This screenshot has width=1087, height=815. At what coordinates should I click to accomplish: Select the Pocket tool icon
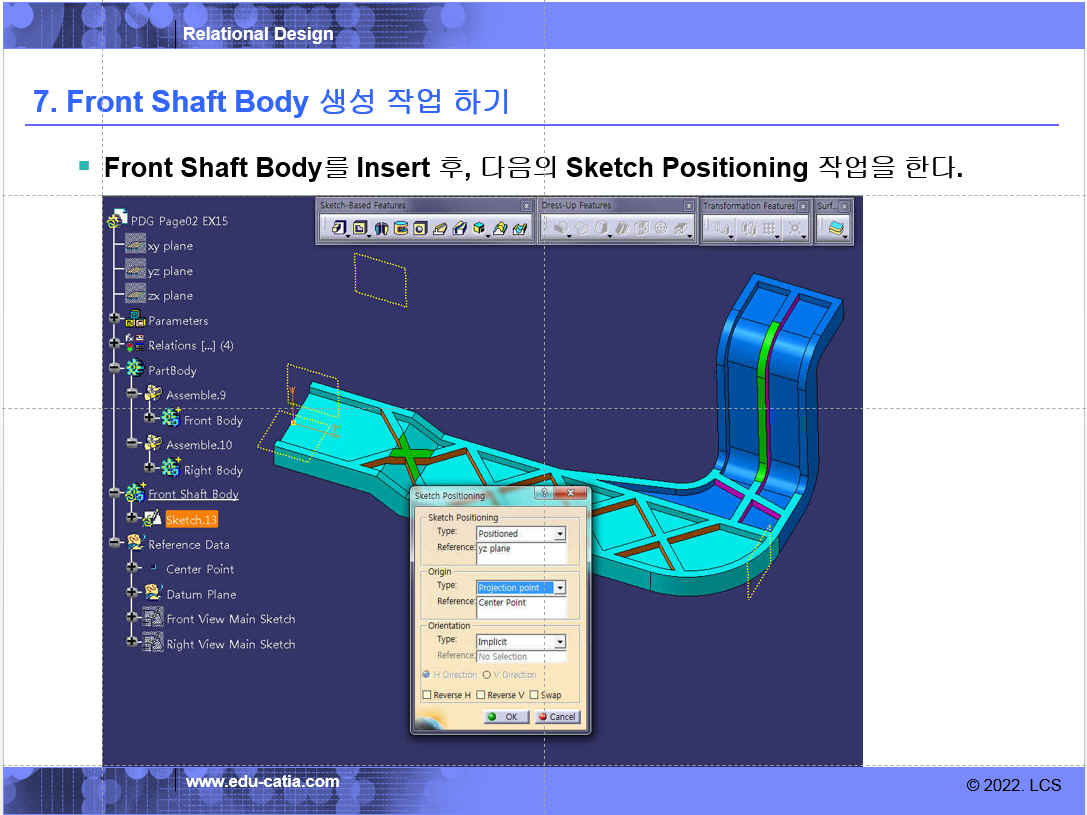[x=359, y=229]
